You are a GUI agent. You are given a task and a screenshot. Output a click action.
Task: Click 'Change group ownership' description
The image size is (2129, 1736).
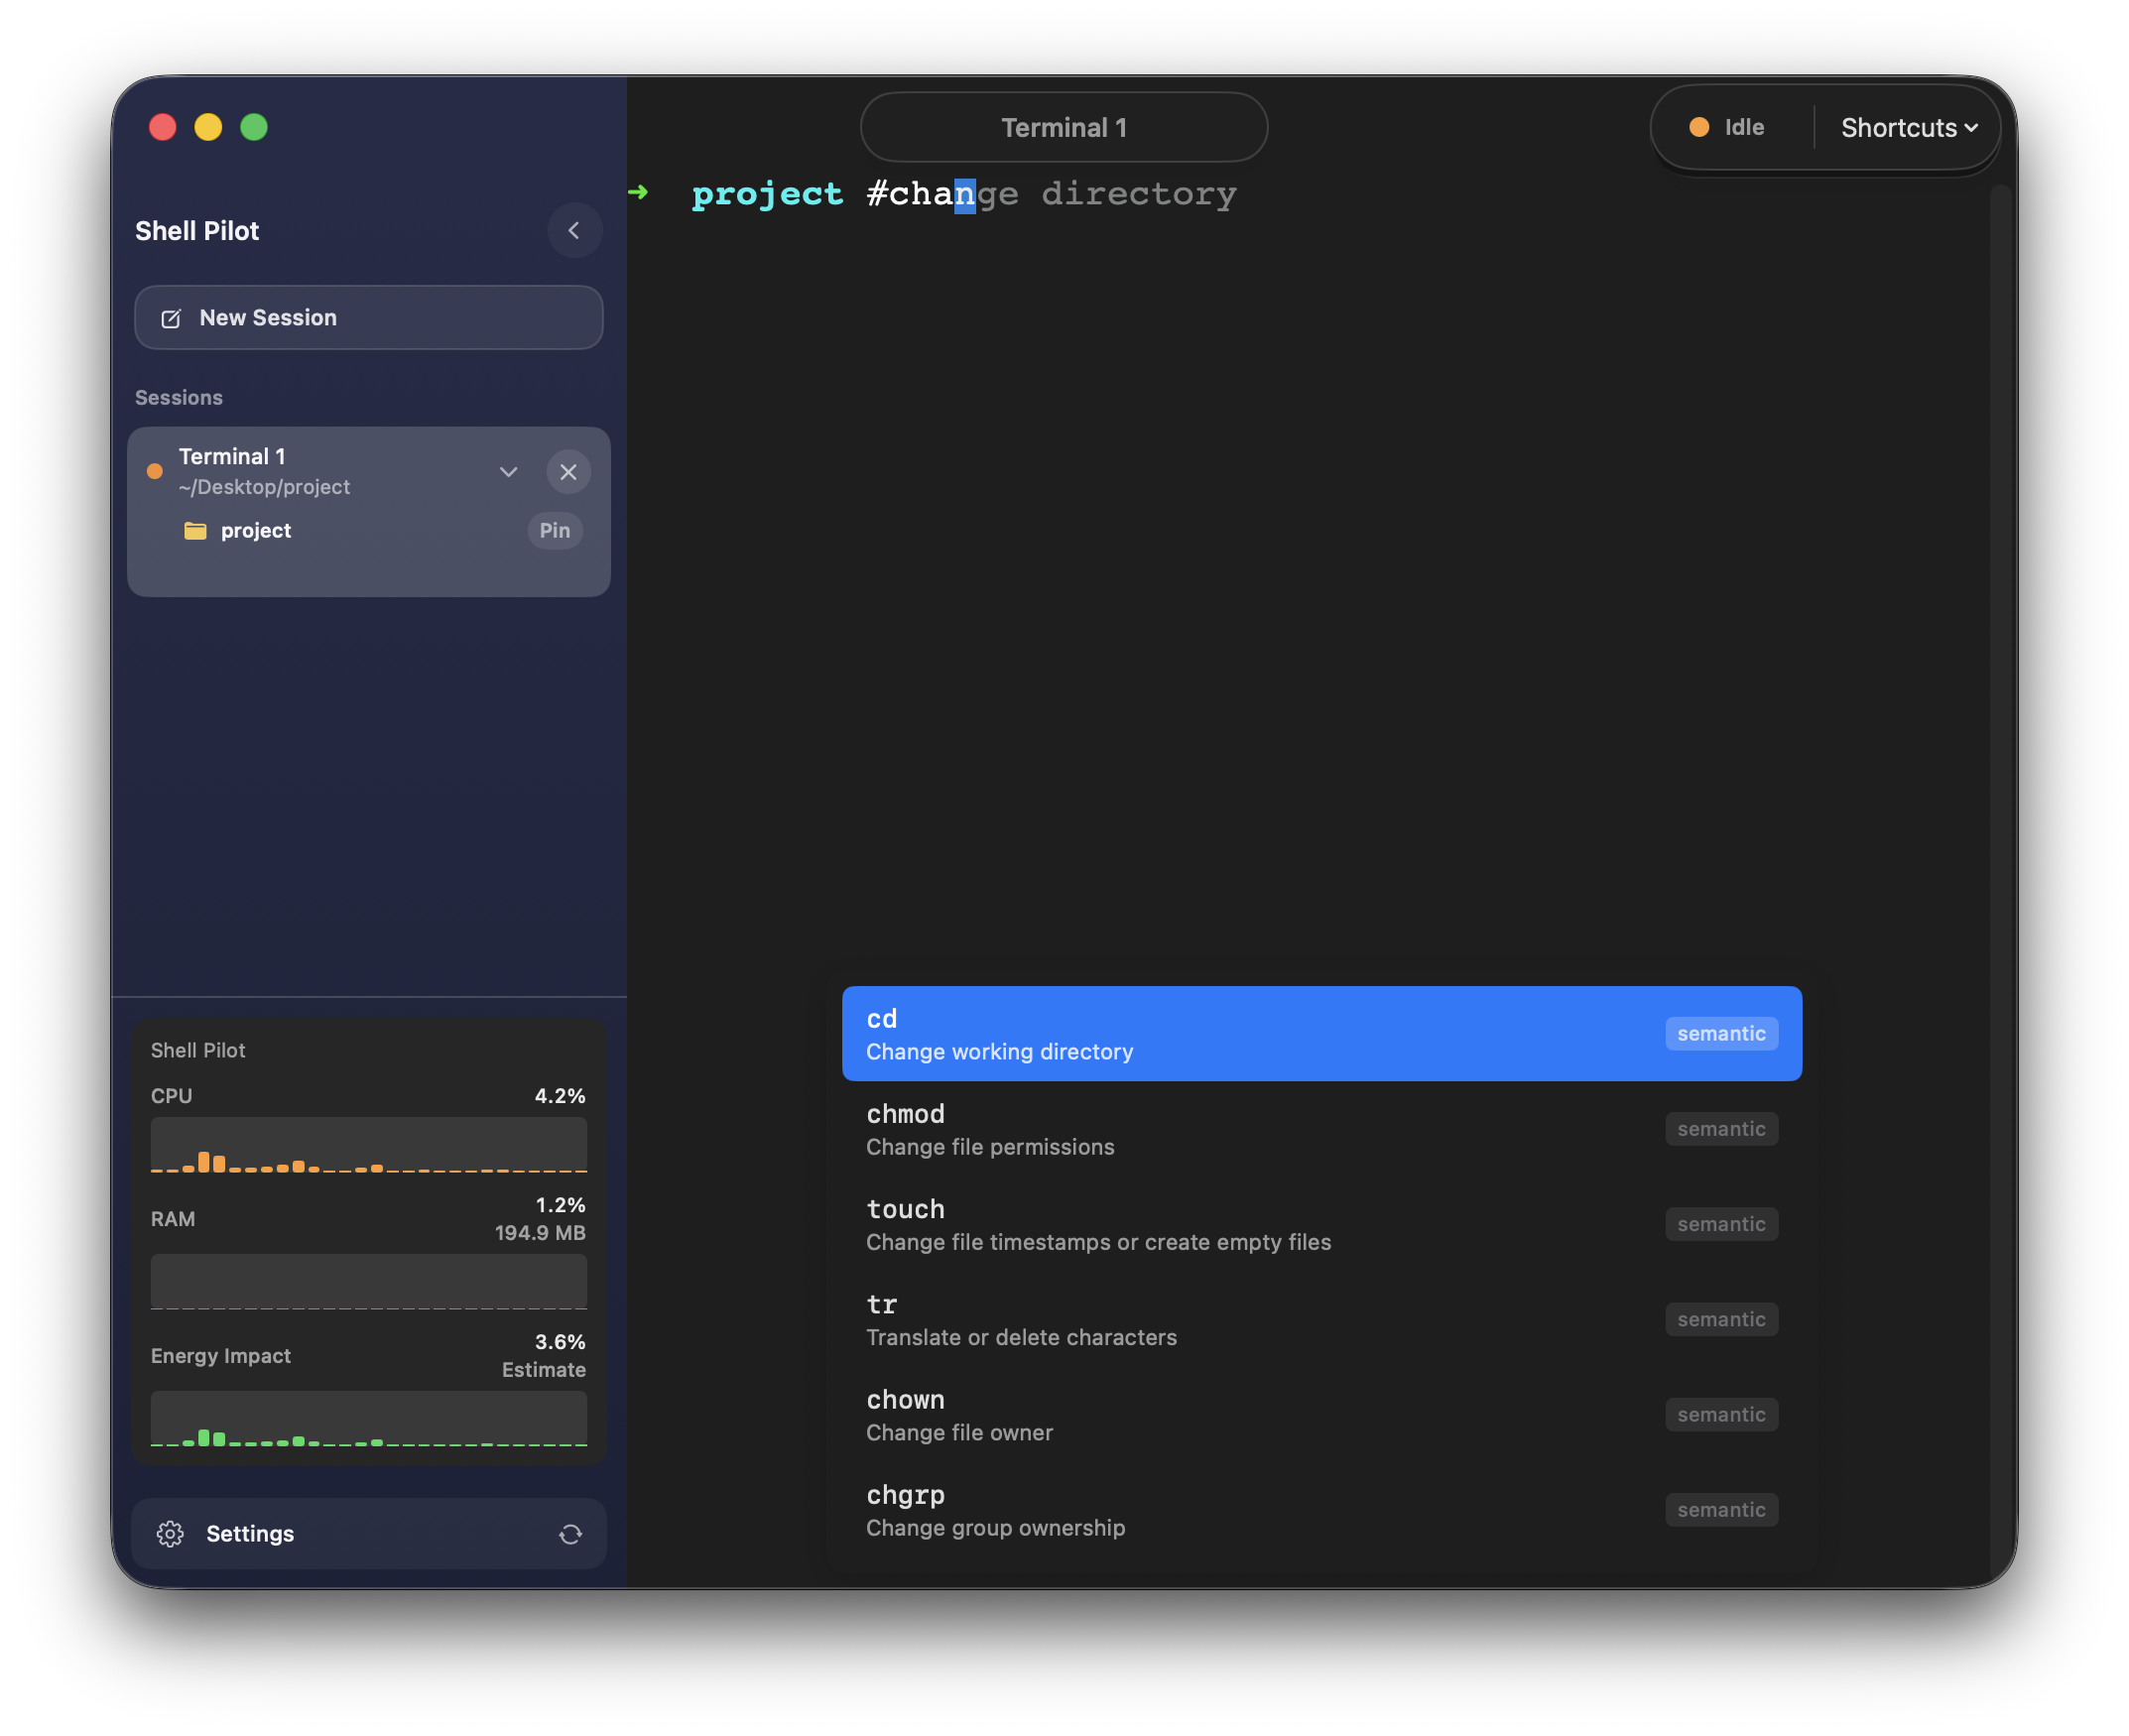(x=995, y=1528)
